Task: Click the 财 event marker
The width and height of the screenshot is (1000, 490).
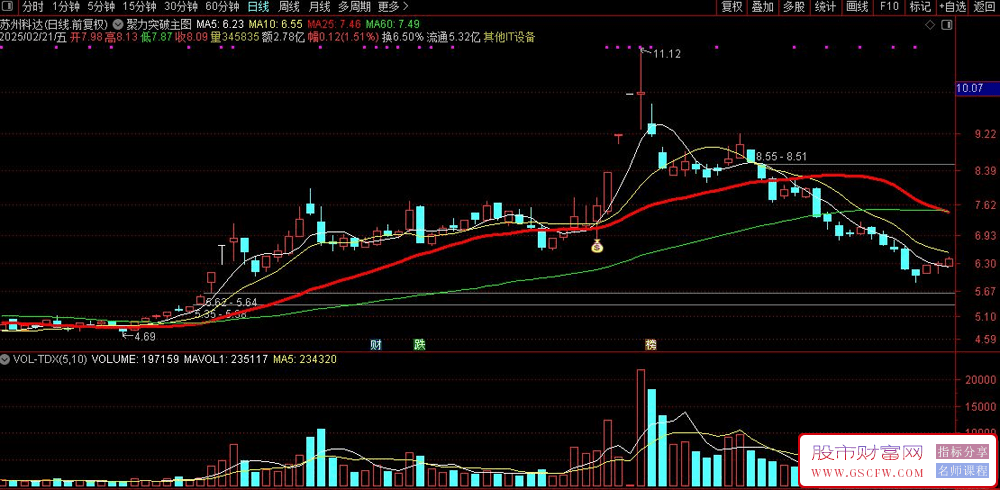Action: pyautogui.click(x=376, y=345)
